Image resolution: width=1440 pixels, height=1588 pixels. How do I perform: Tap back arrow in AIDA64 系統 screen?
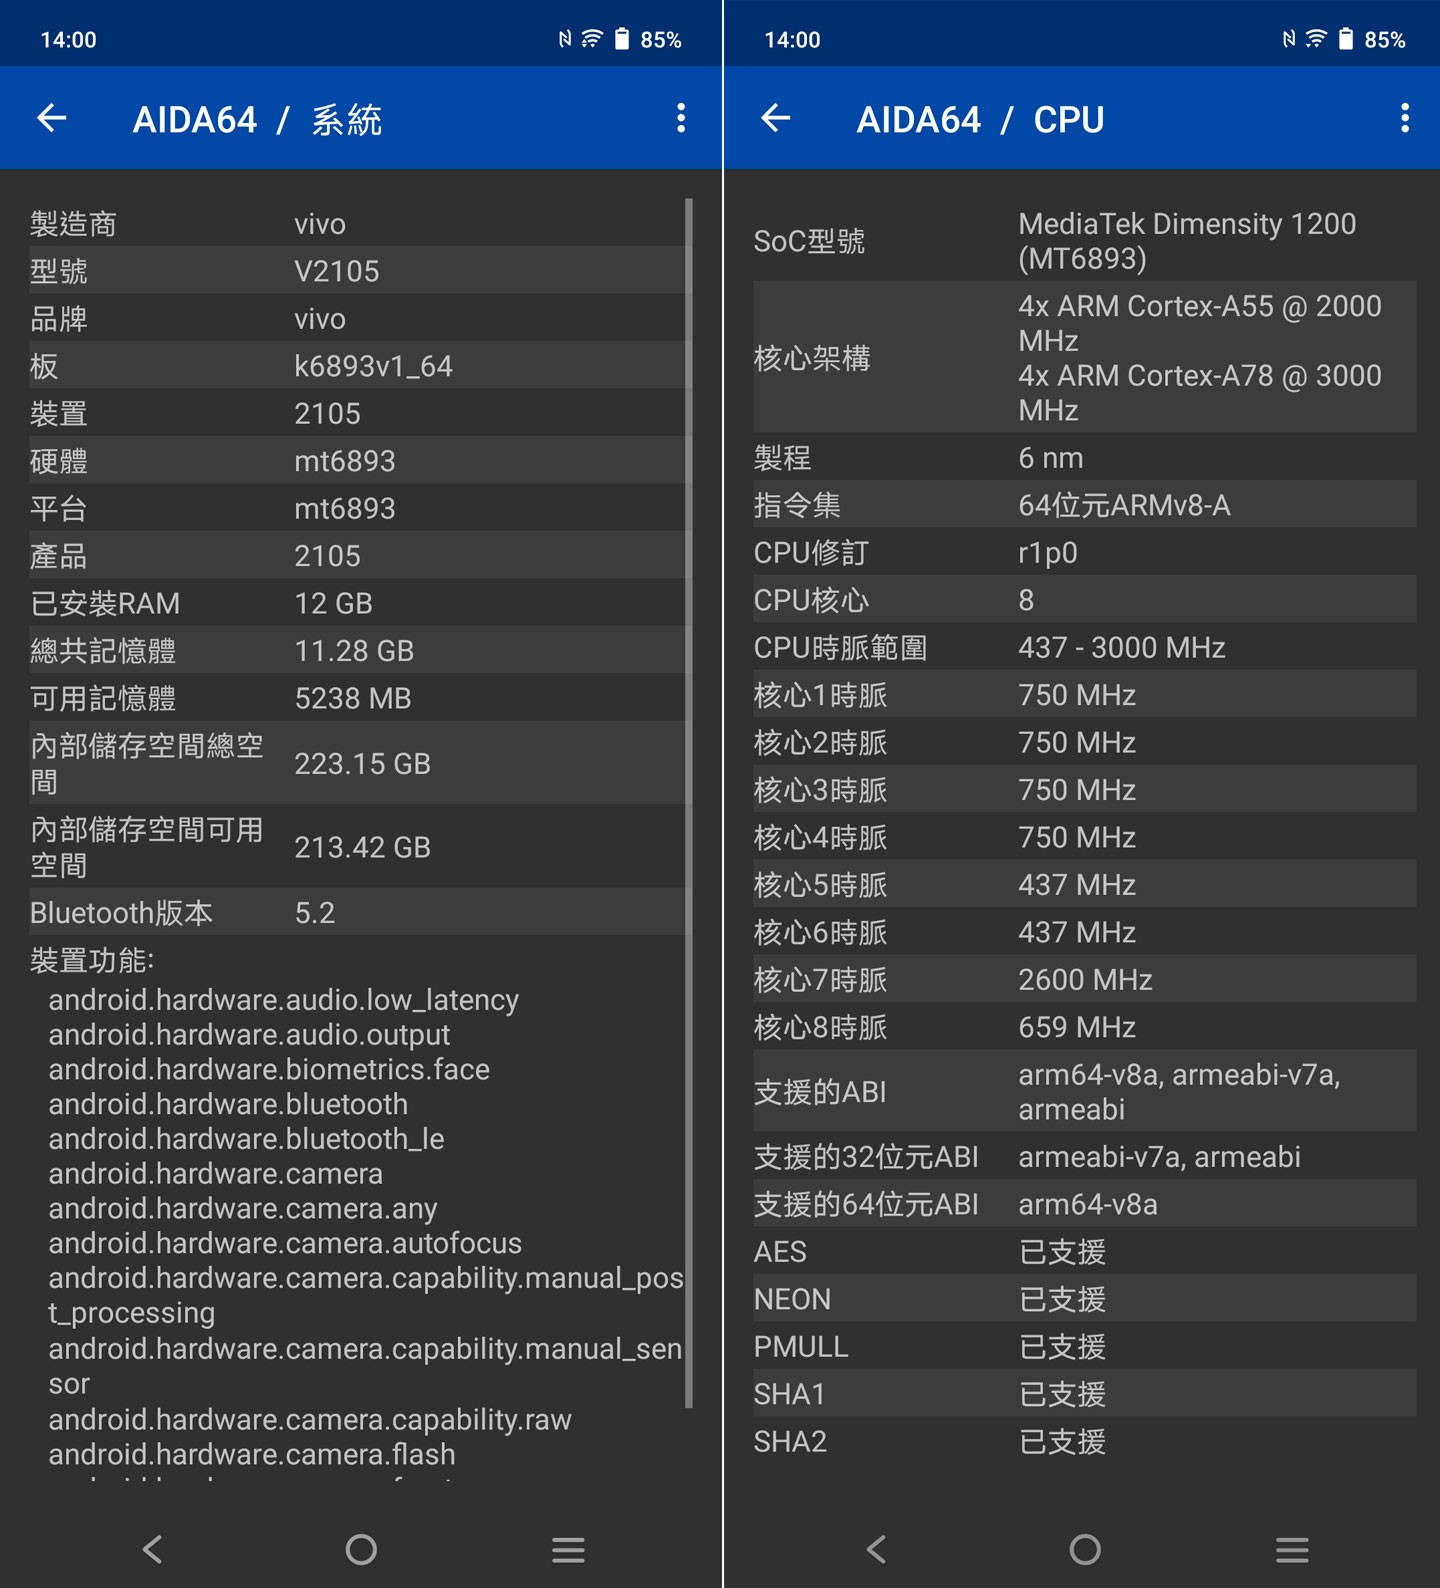pyautogui.click(x=52, y=119)
